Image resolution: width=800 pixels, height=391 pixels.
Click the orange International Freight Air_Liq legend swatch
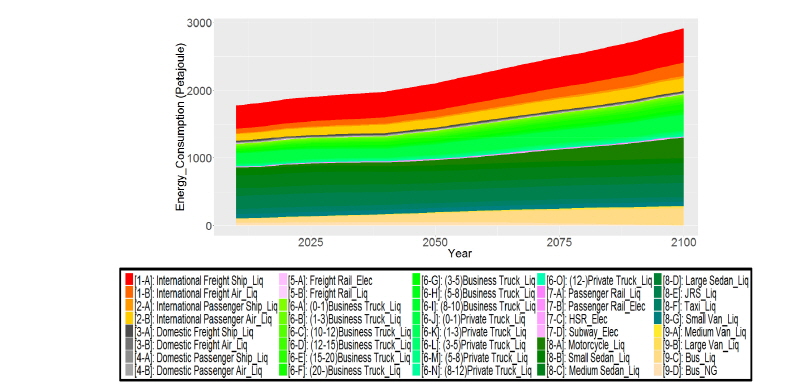coord(129,293)
